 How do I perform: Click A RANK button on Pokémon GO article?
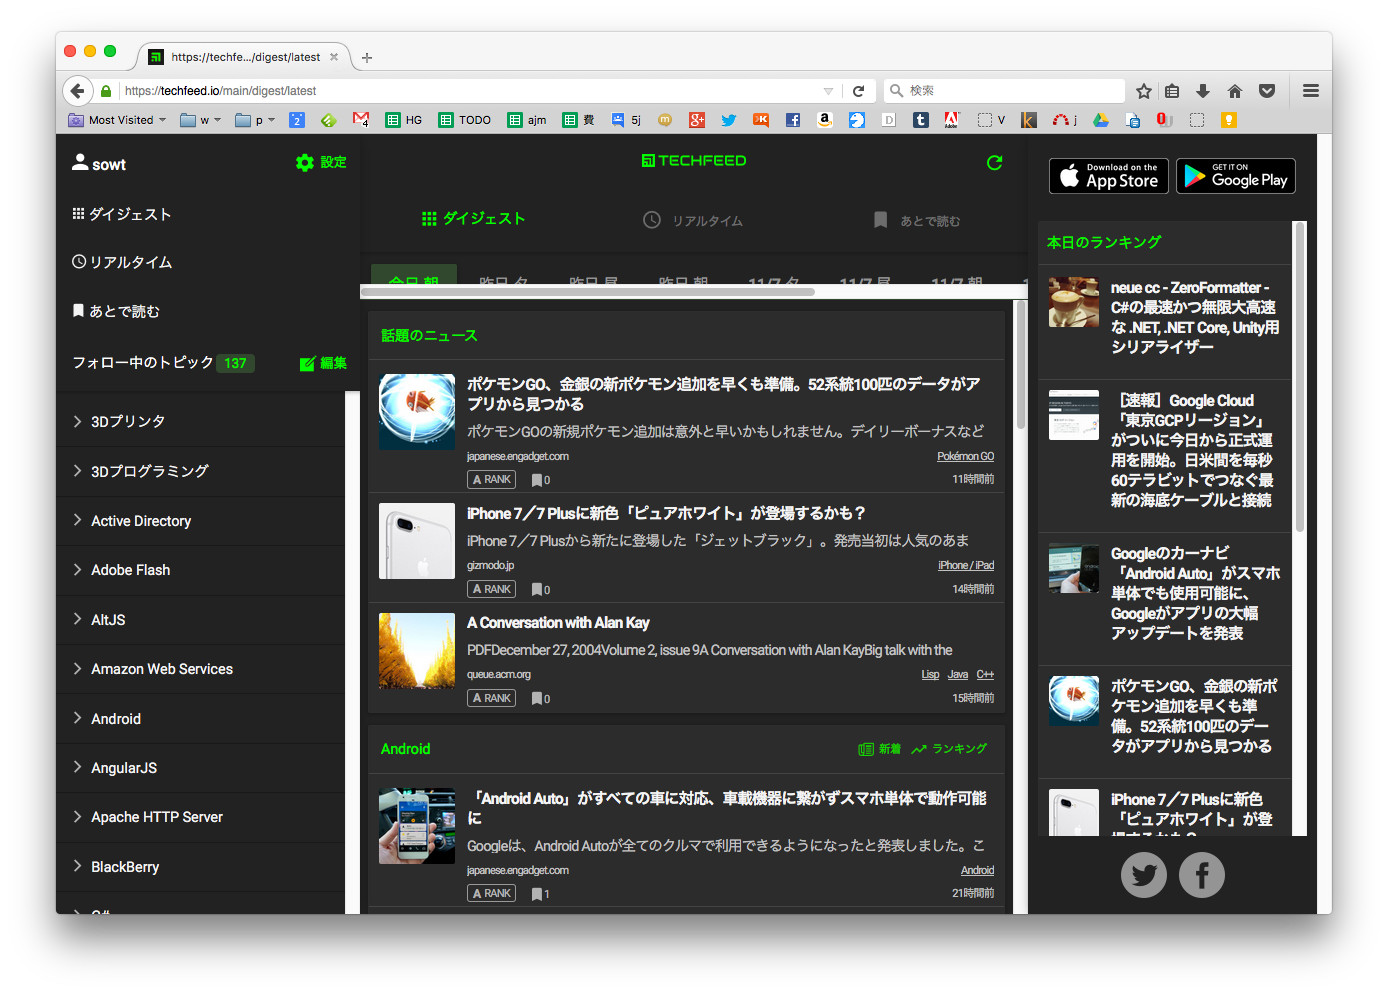491,479
